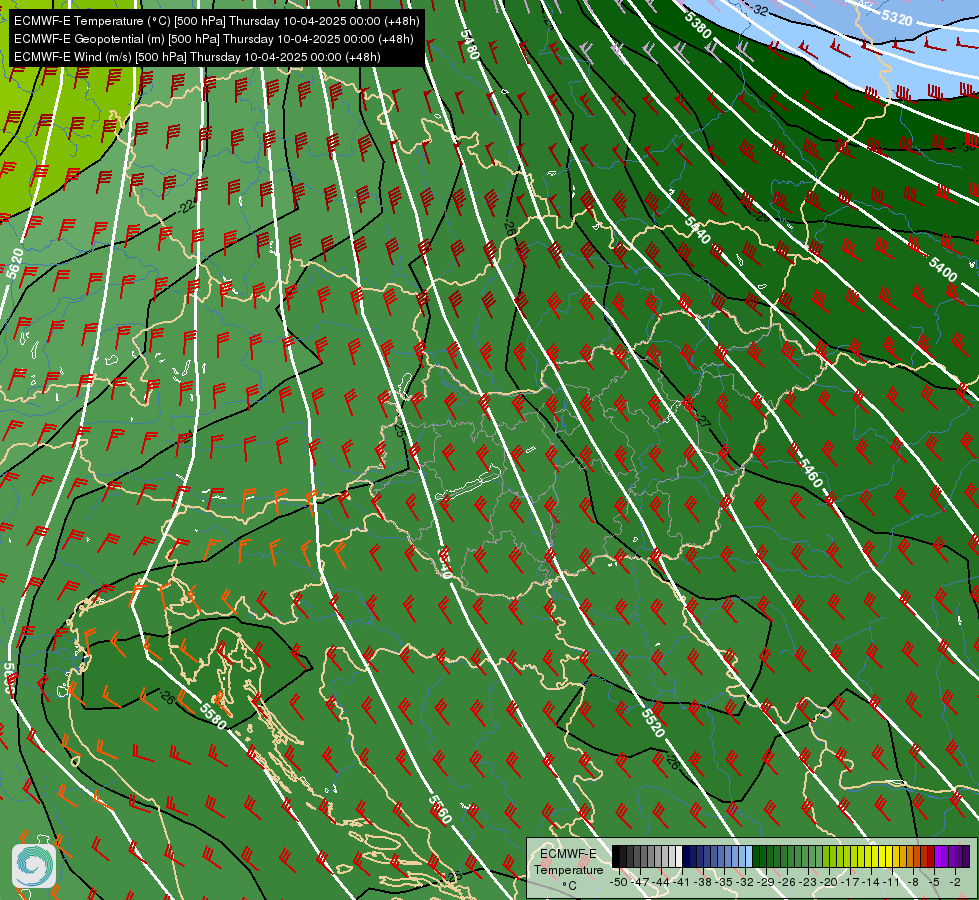Click the -50 legend scale value
Image resolution: width=979 pixels, height=900 pixels.
tap(619, 882)
